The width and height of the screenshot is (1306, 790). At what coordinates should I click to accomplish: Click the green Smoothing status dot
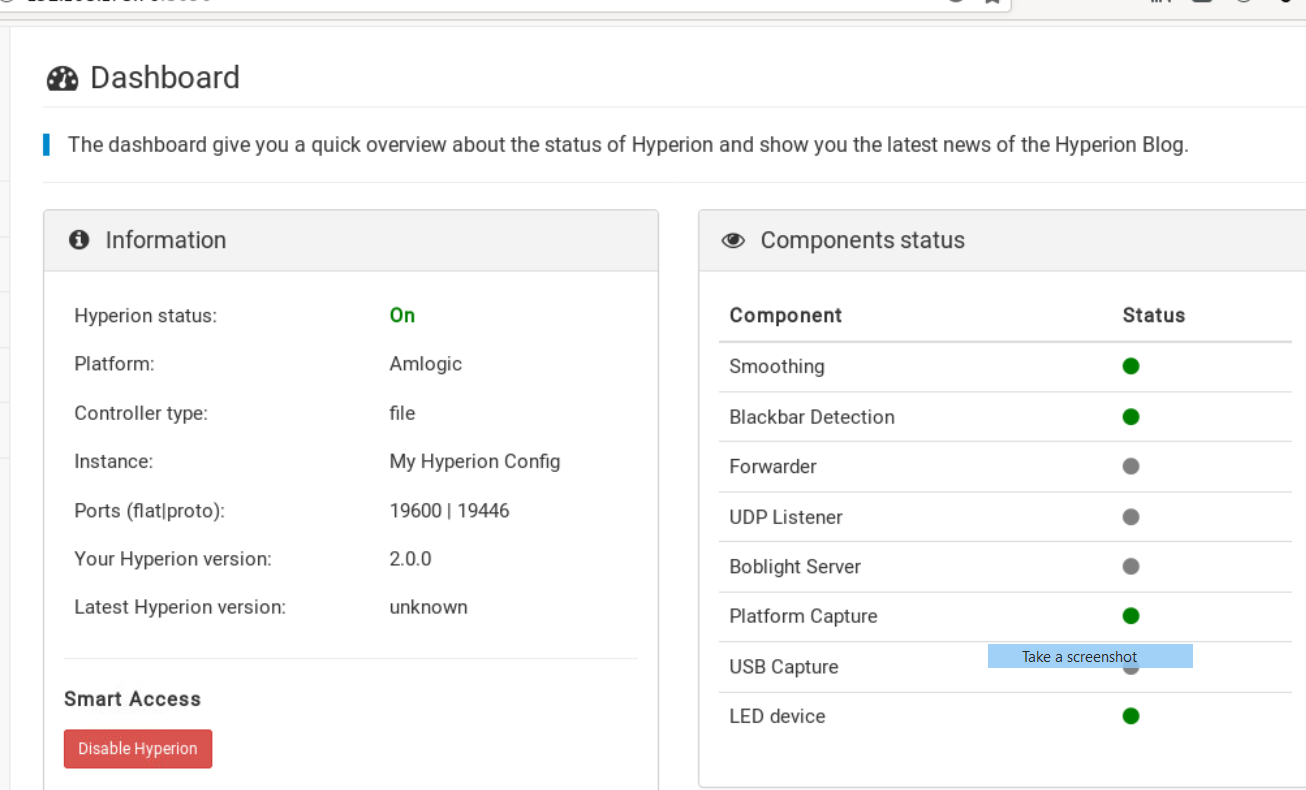click(1131, 366)
